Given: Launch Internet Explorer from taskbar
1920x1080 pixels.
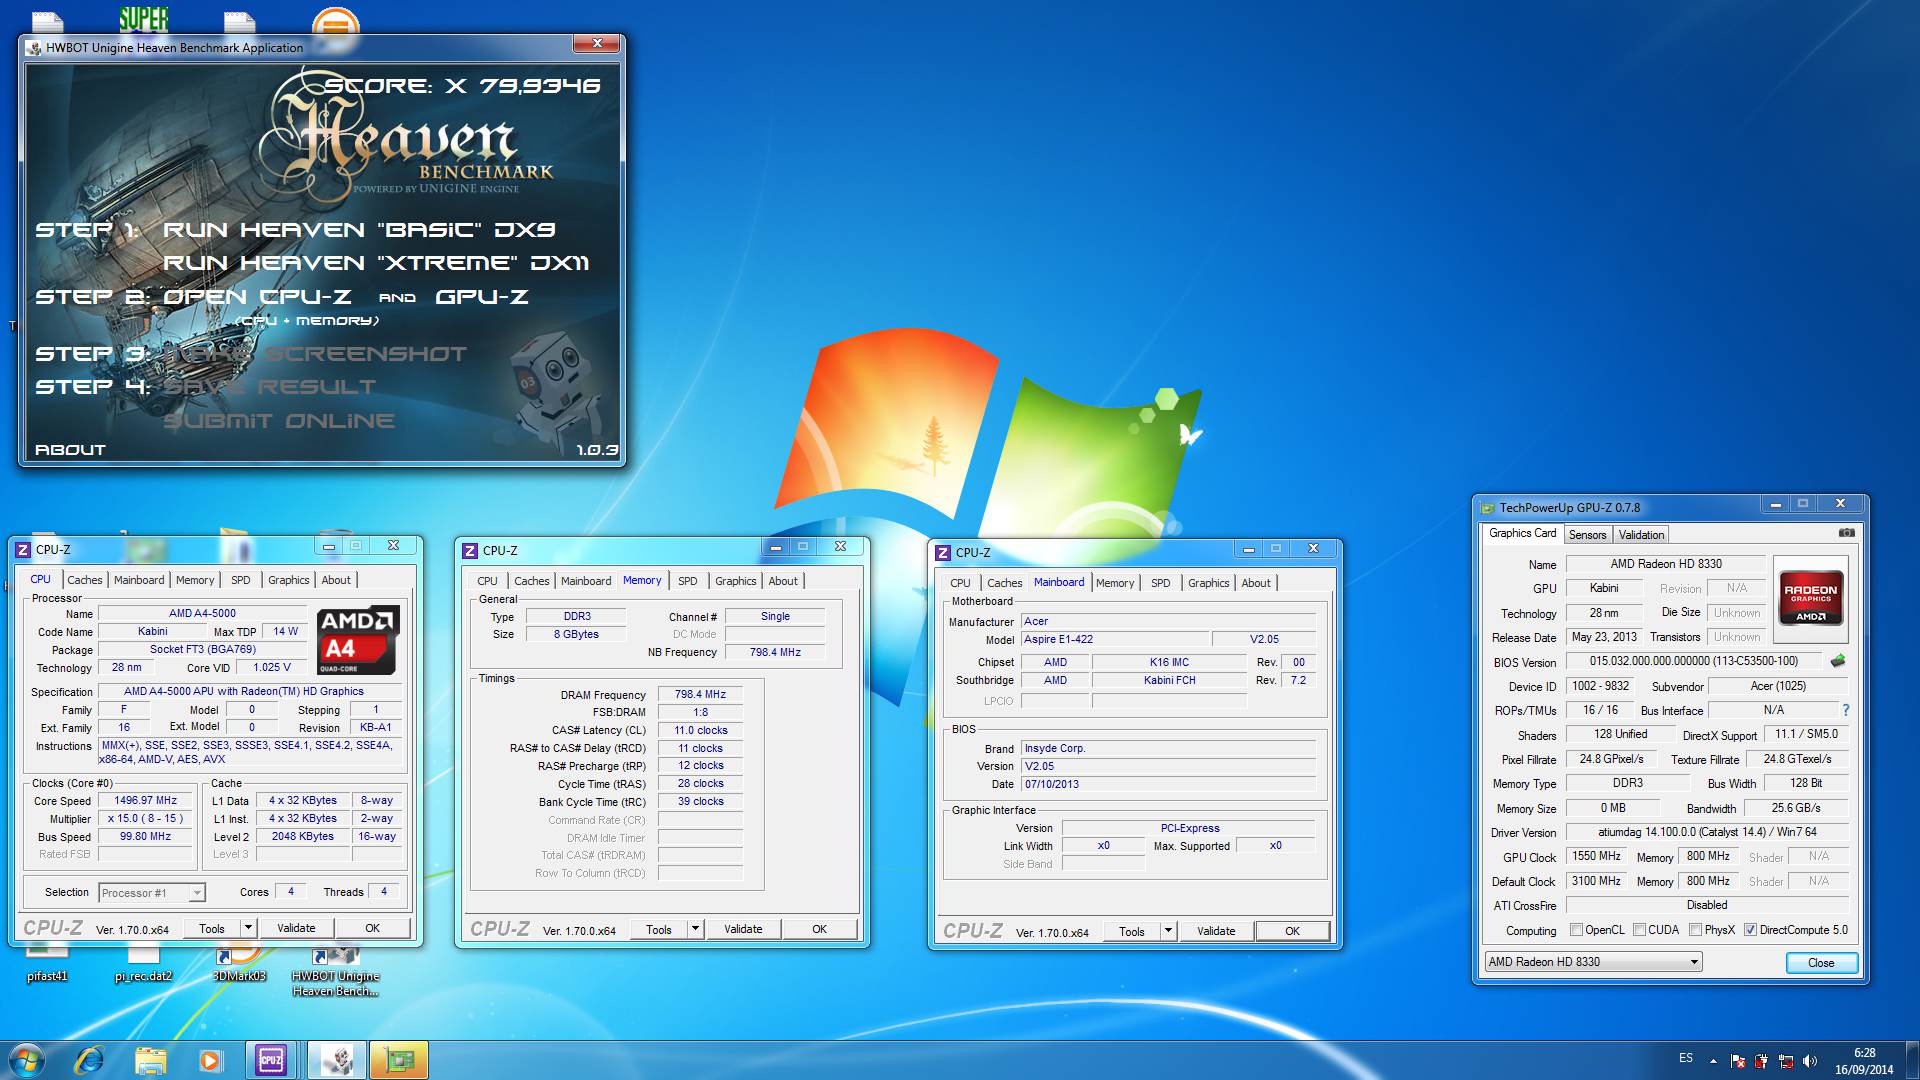Looking at the screenshot, I should click(x=89, y=1060).
